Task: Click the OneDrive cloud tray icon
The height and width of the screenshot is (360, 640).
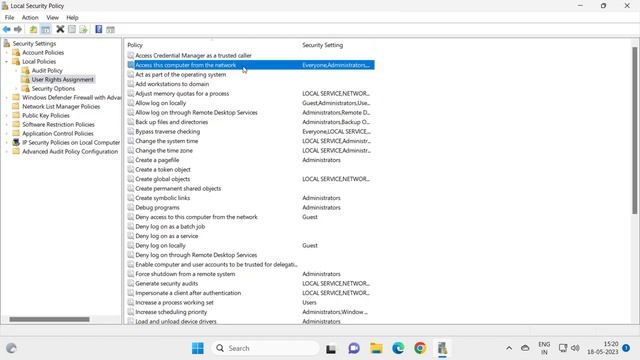Action: pyautogui.click(x=525, y=348)
